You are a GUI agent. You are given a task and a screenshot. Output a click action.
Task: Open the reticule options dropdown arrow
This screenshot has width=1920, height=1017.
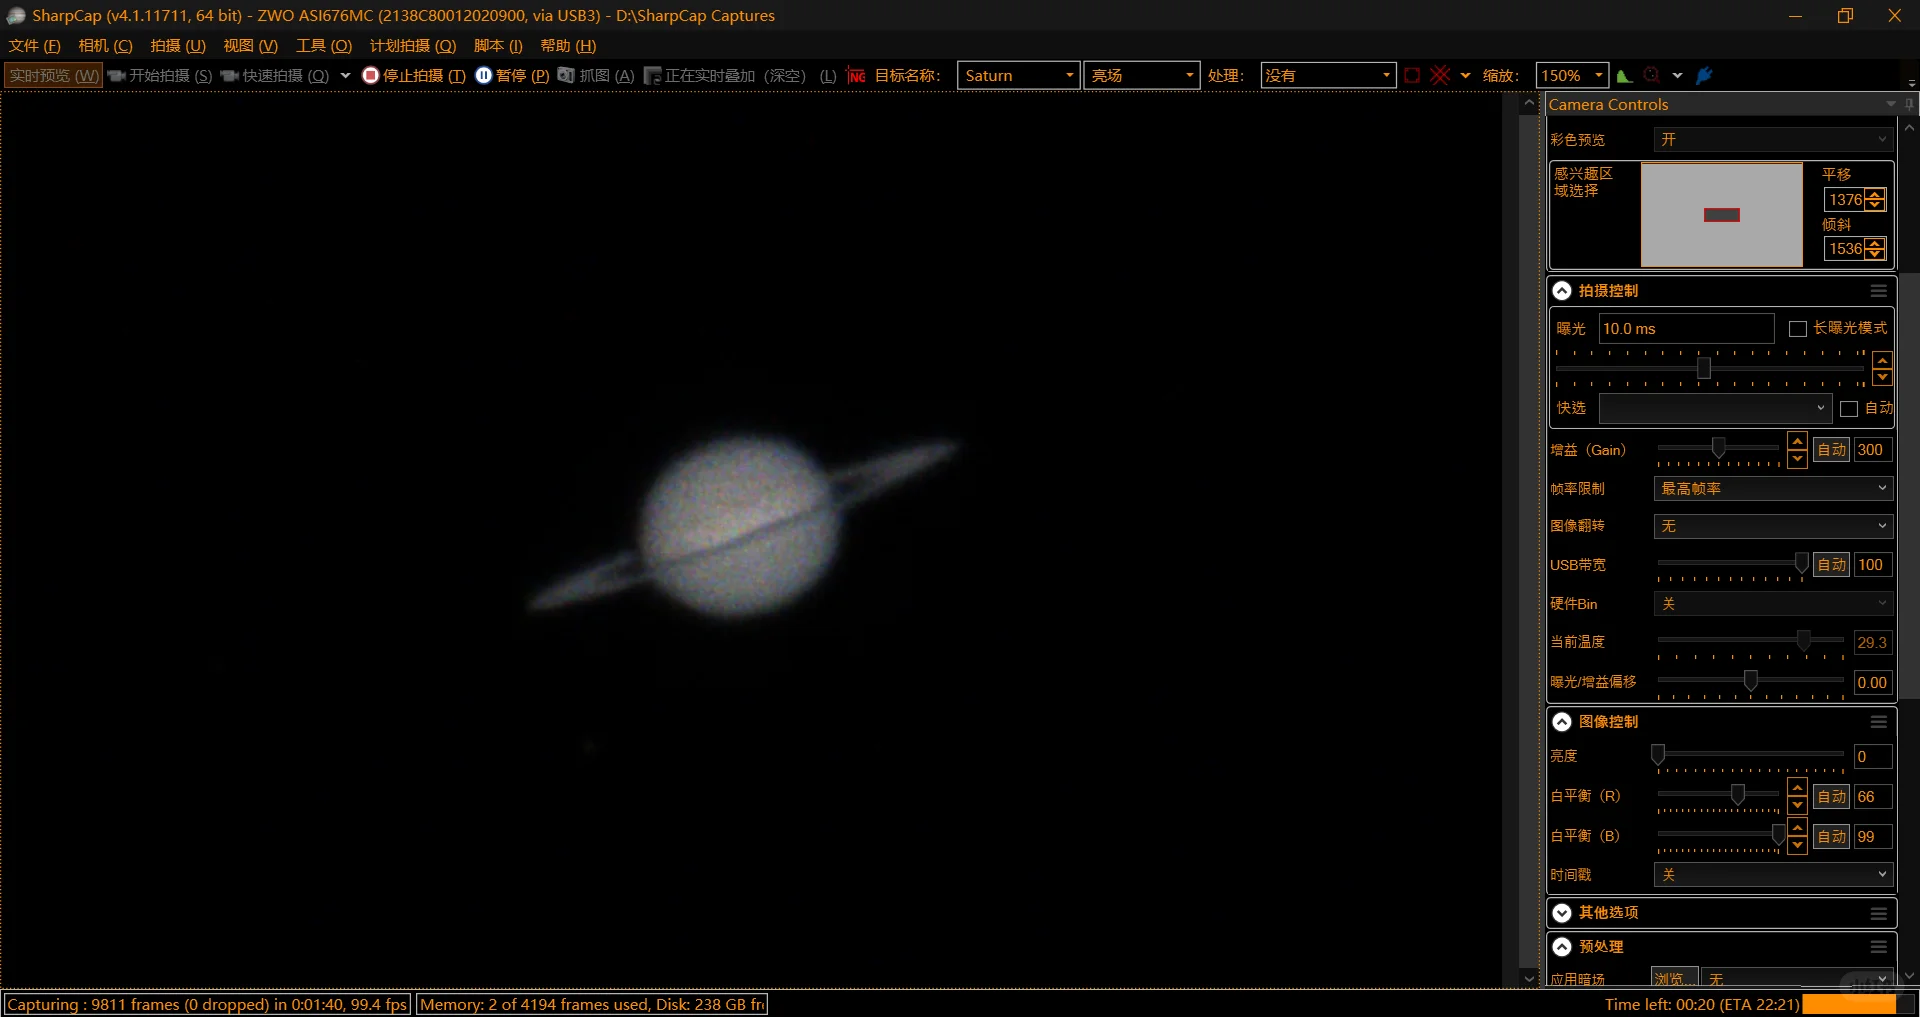coord(1465,75)
